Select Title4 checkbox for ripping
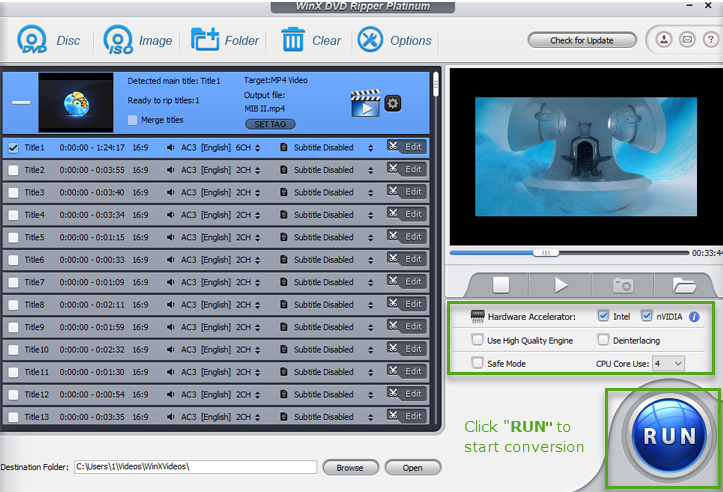Viewport: 723px width, 492px height. pyautogui.click(x=13, y=215)
